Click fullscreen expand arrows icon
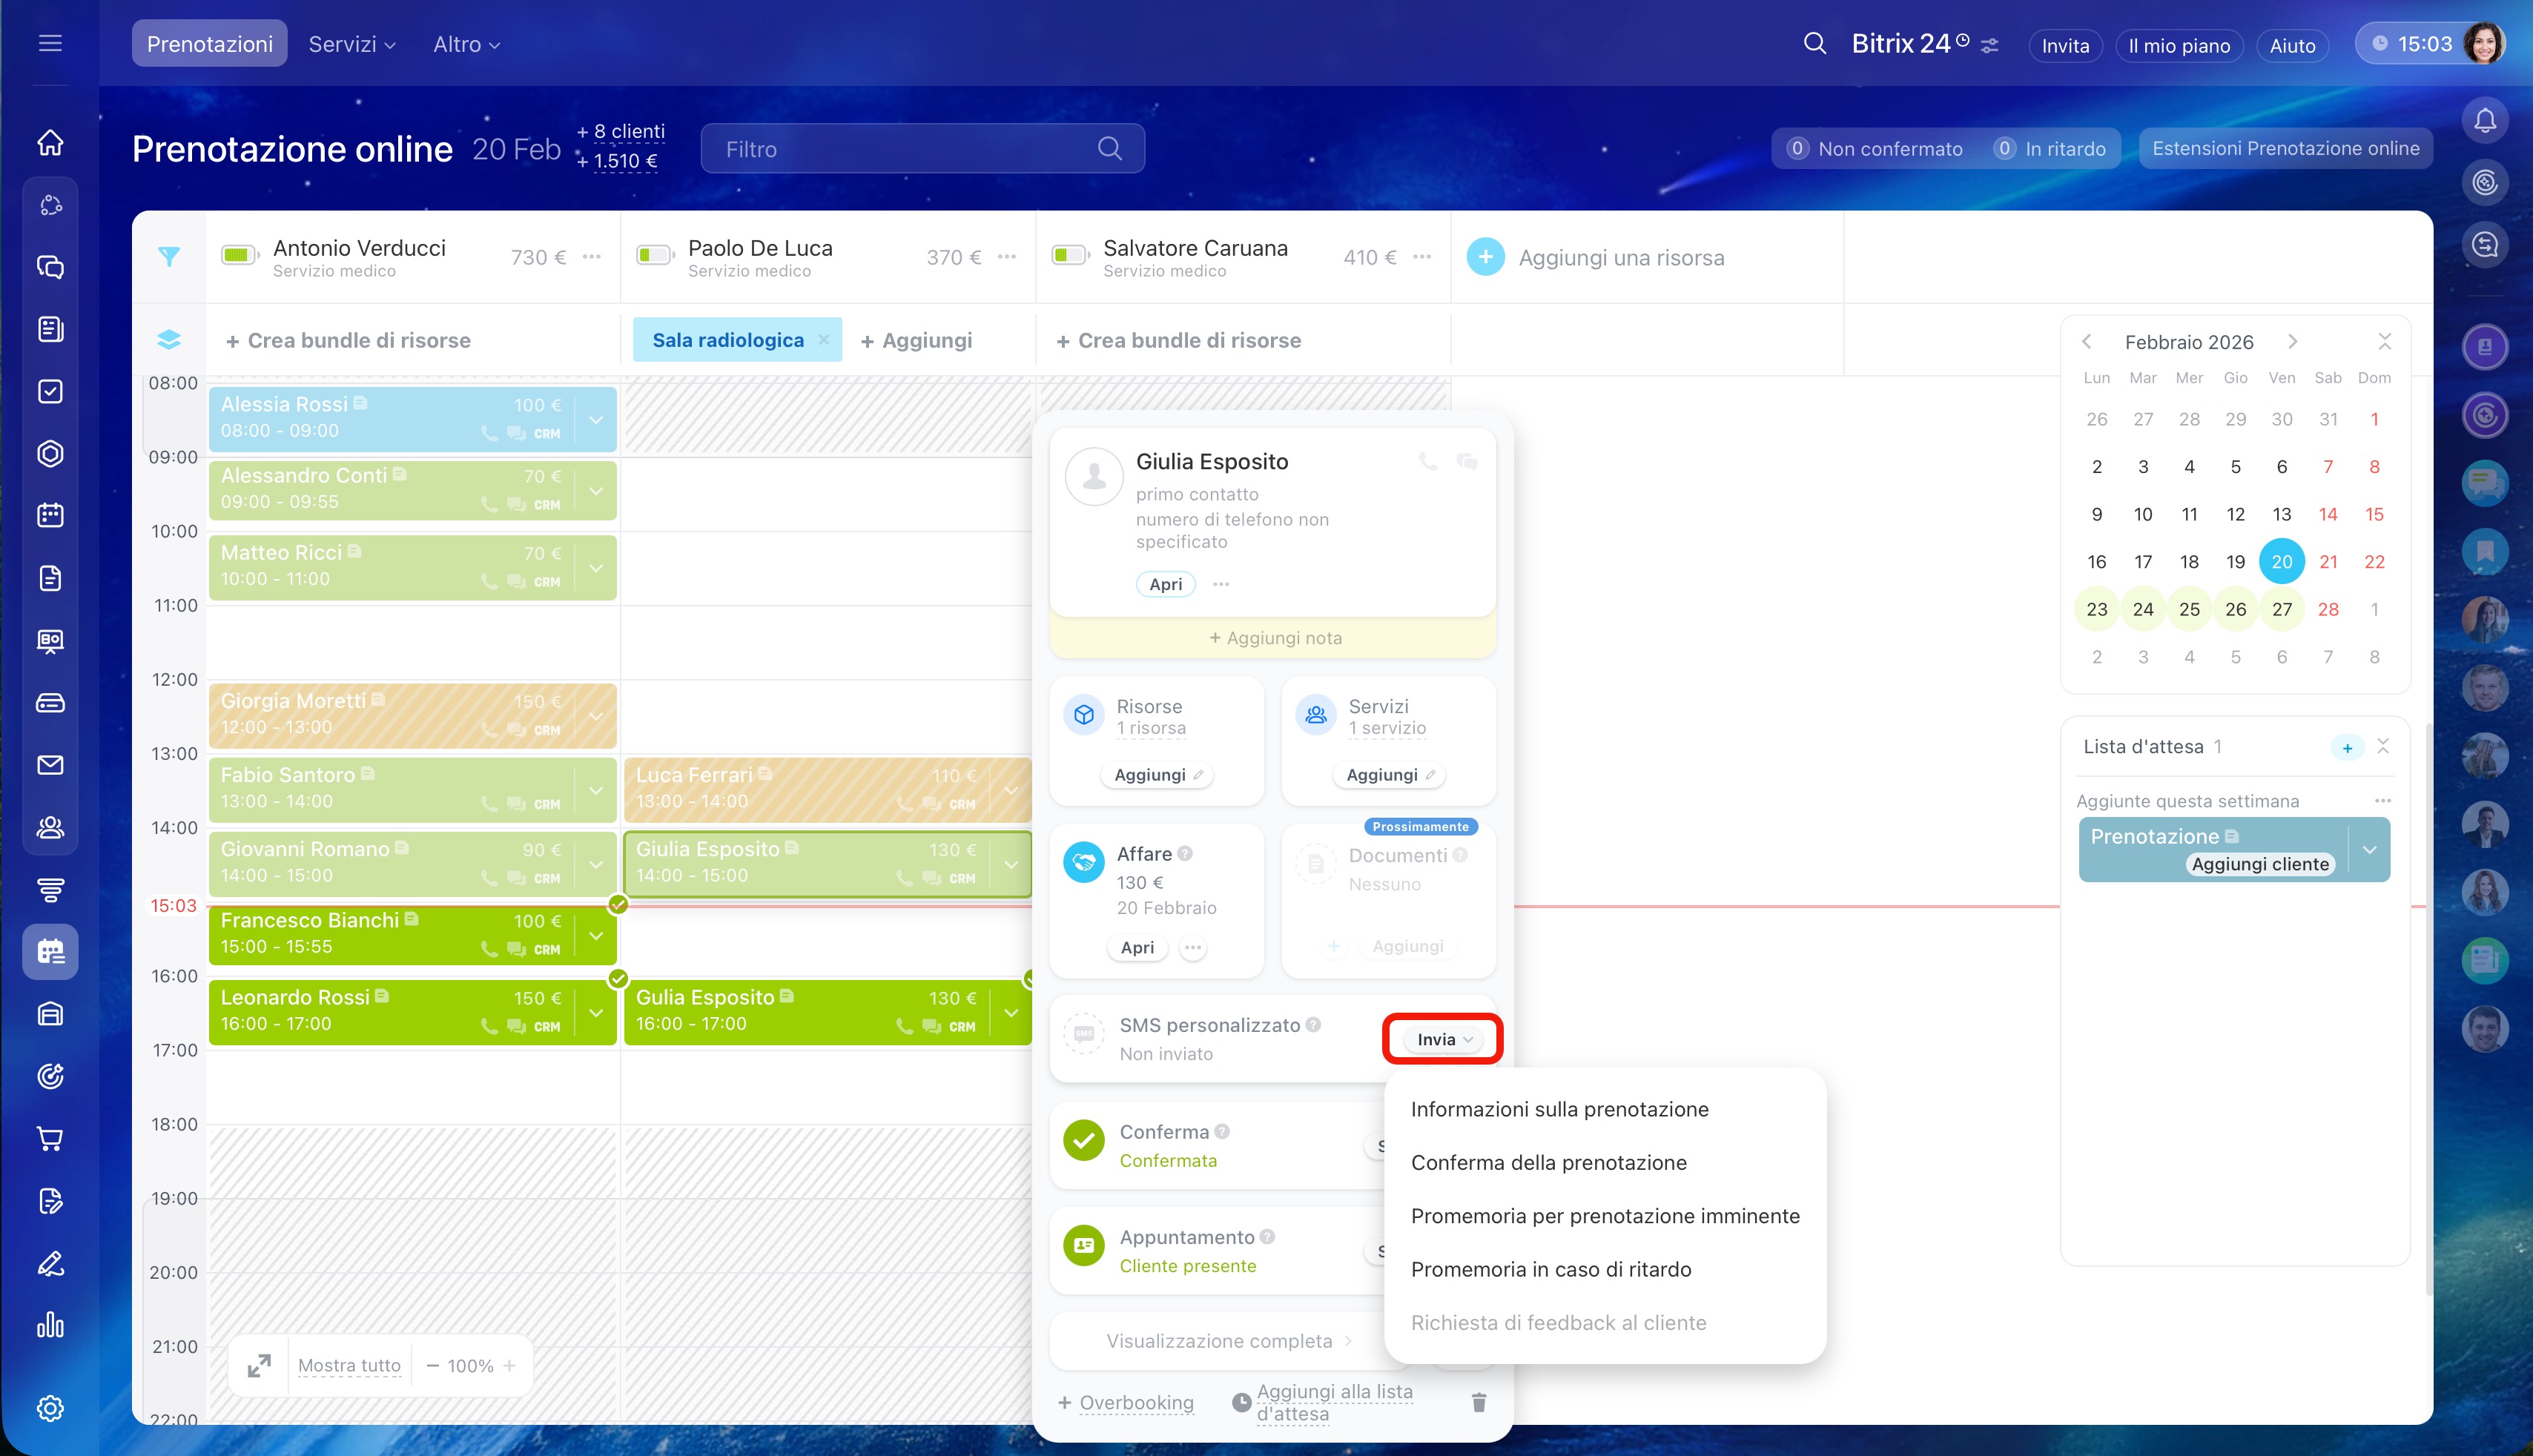 pyautogui.click(x=259, y=1365)
